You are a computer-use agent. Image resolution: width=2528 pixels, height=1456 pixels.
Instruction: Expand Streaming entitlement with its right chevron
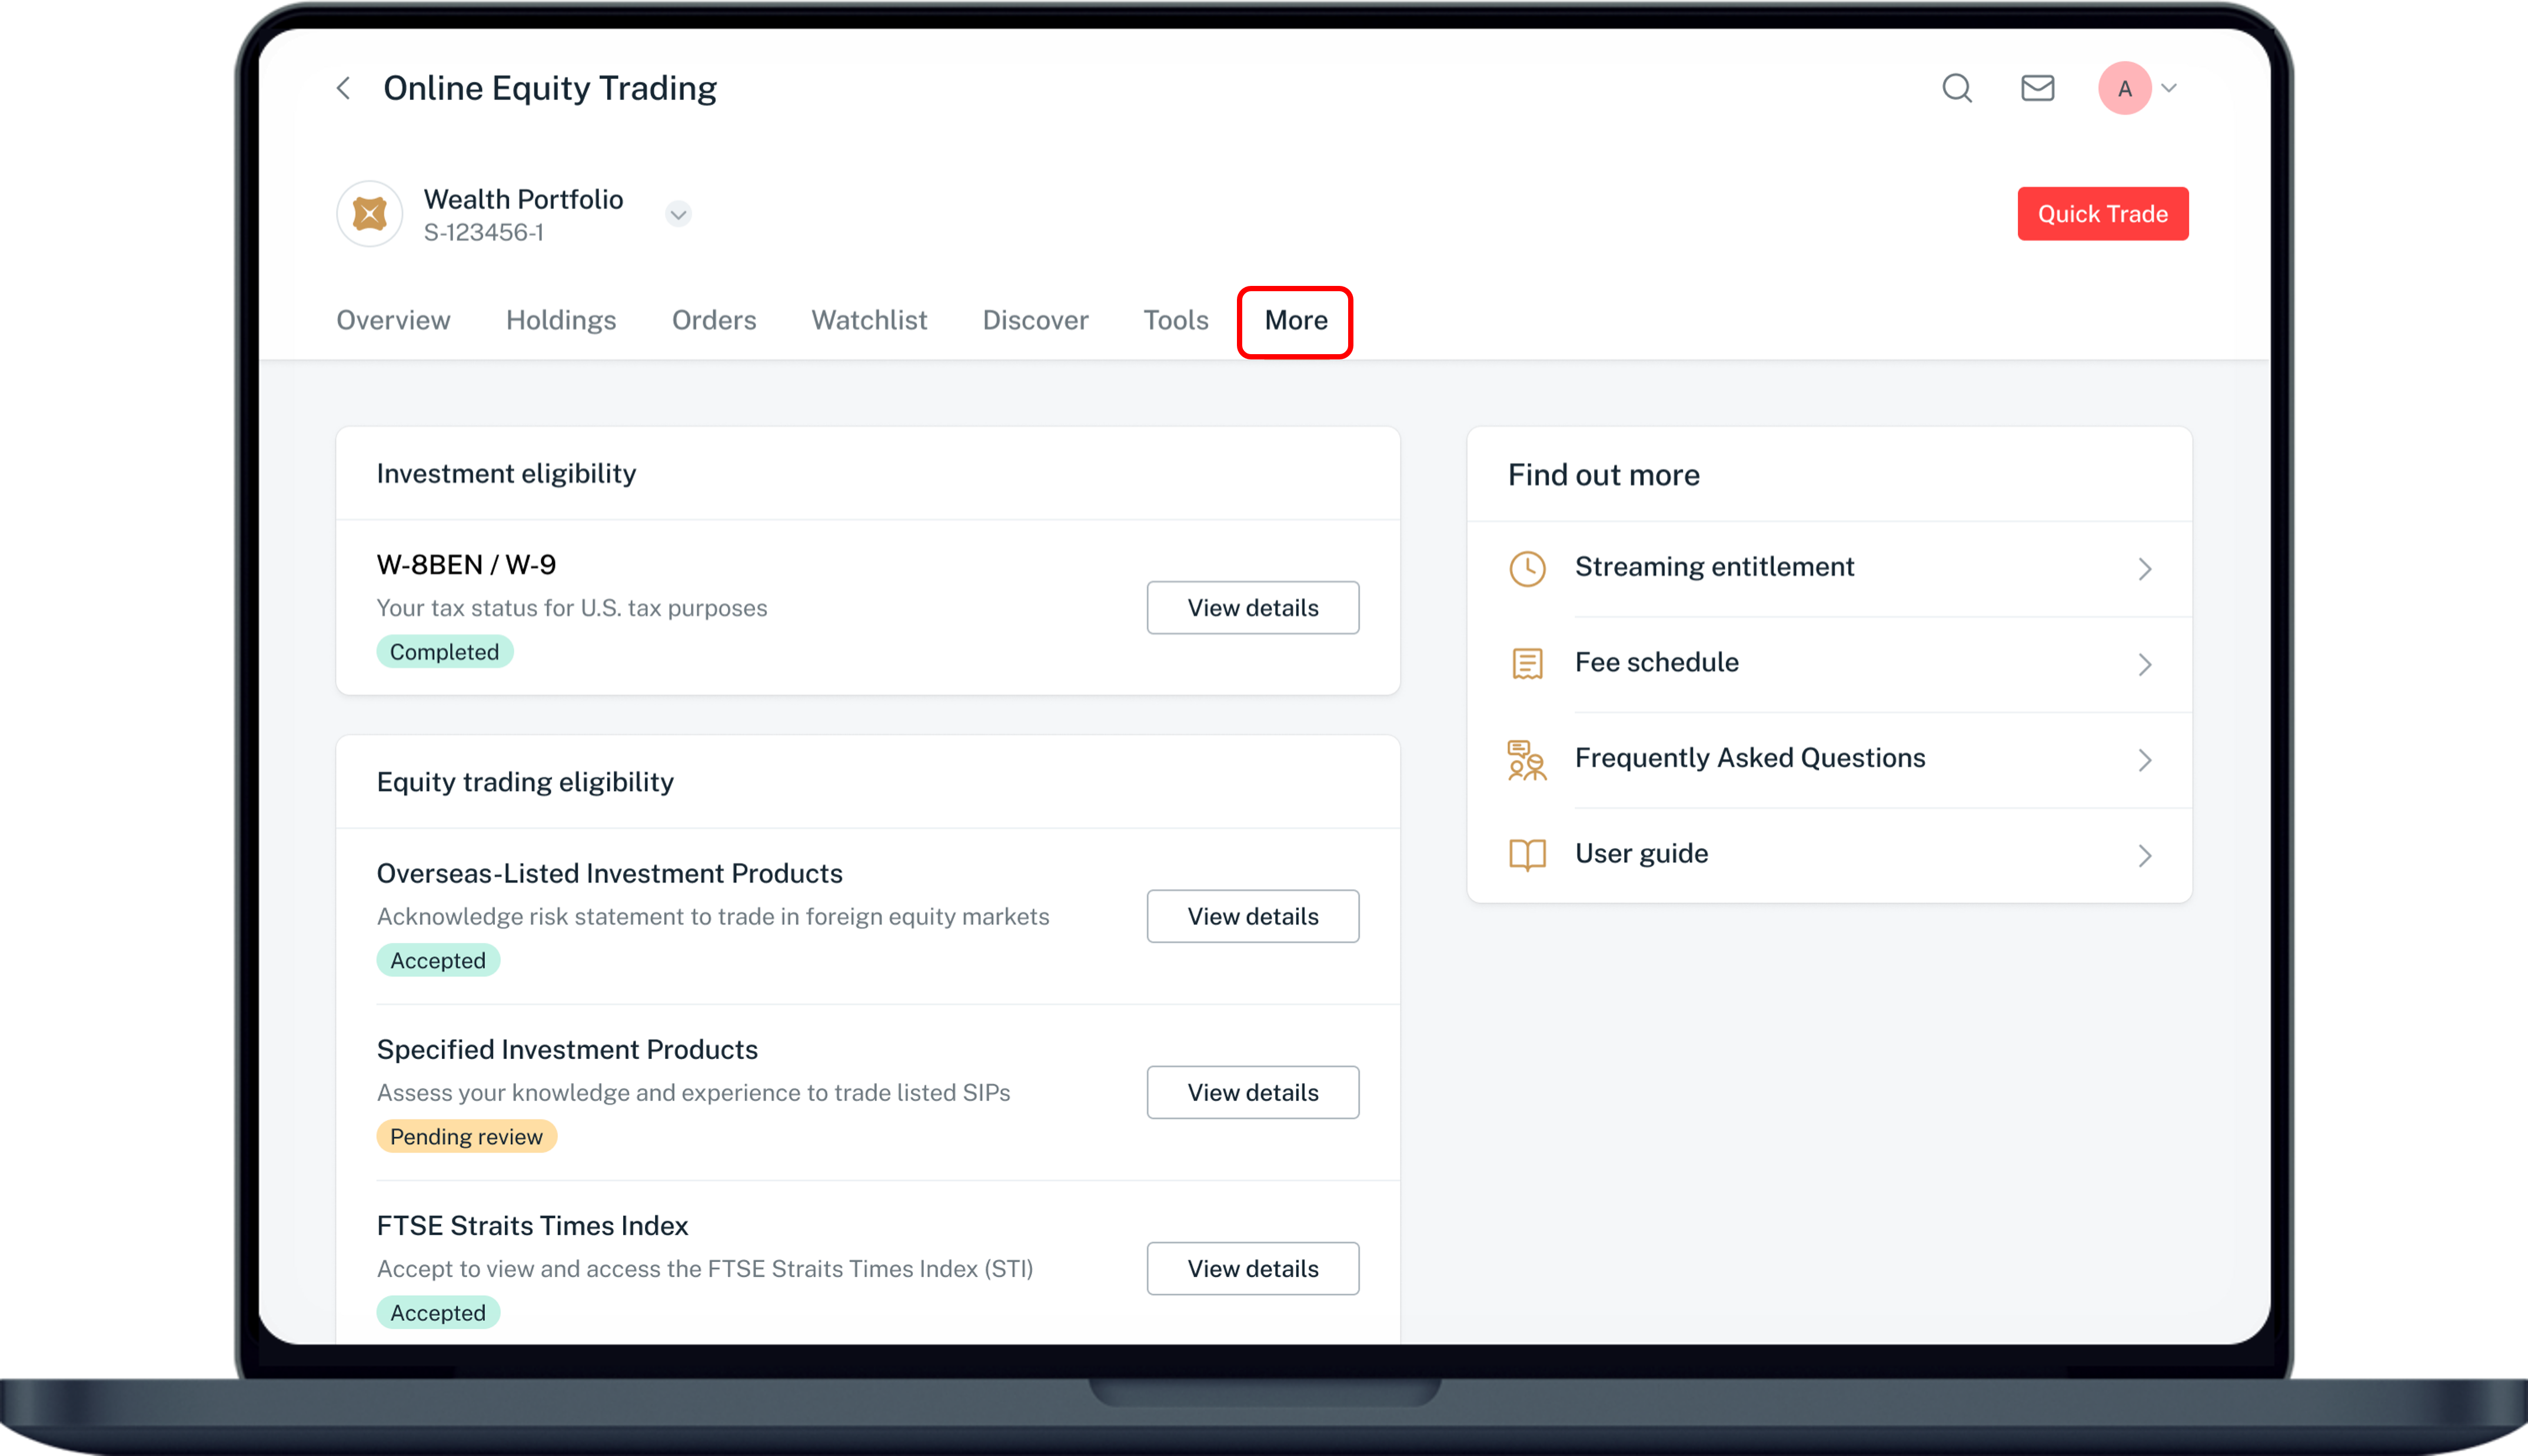tap(2144, 569)
